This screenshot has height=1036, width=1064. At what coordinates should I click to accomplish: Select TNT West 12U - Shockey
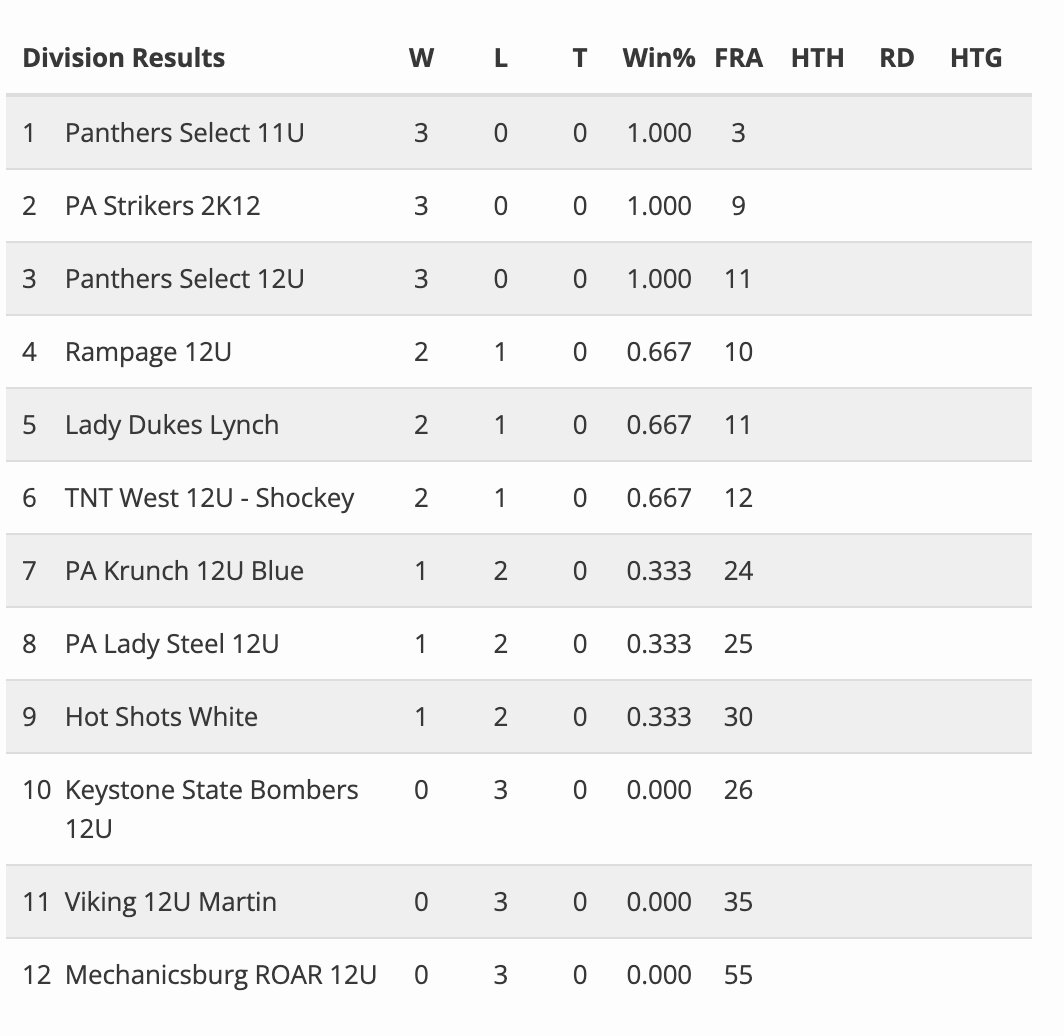[x=209, y=498]
